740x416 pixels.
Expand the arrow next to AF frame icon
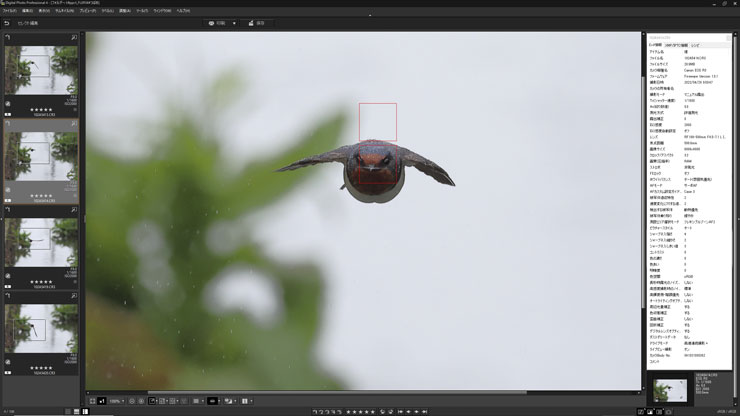[x=157, y=401]
